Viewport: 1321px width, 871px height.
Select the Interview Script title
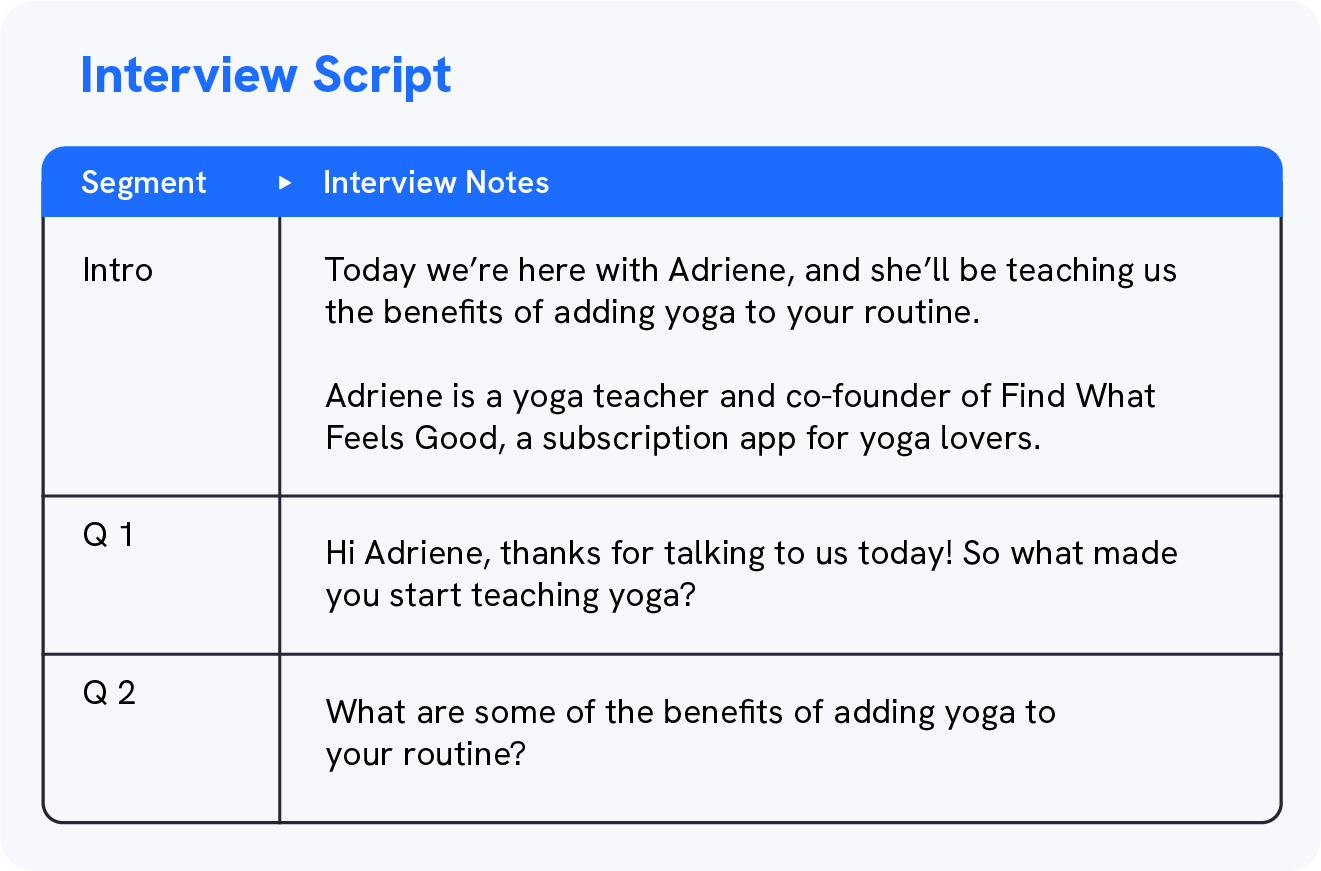pos(266,75)
